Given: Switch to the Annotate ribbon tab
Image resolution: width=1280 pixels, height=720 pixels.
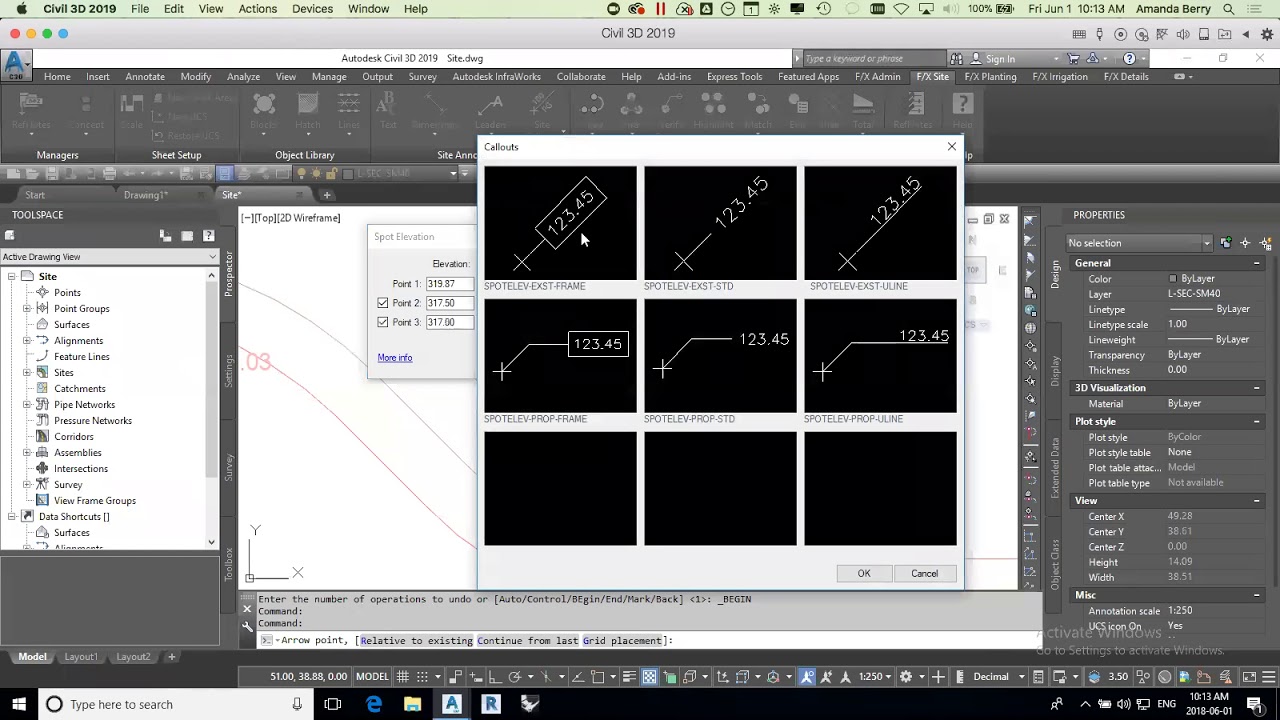Looking at the screenshot, I should click(x=145, y=77).
